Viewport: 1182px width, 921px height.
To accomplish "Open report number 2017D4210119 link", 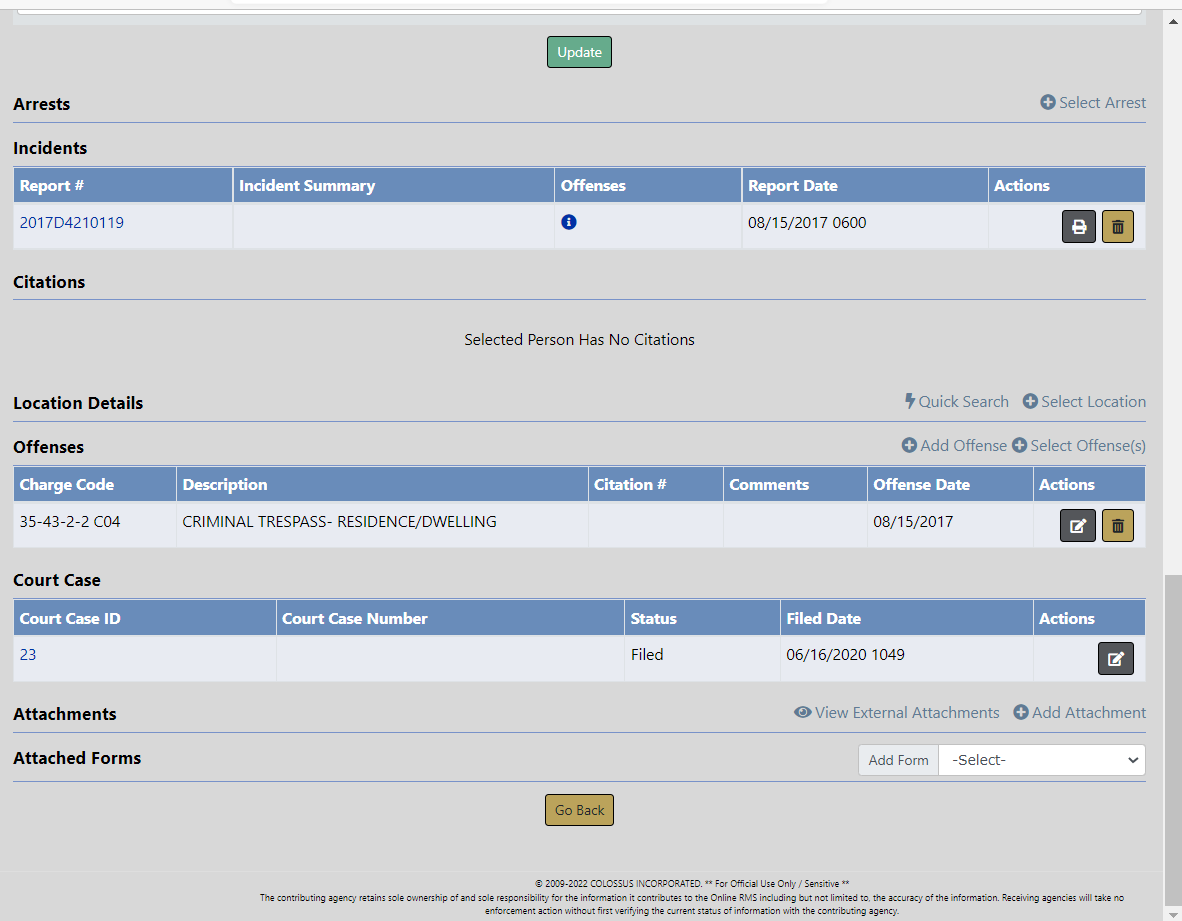I will (x=72, y=223).
